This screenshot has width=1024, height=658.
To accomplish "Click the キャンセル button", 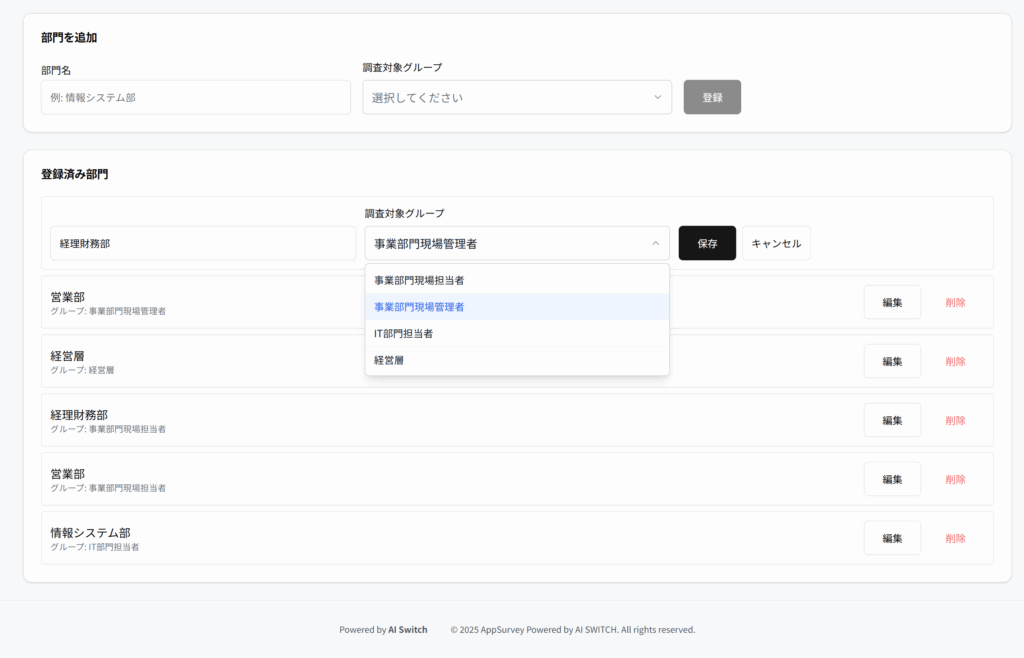I will (x=776, y=243).
